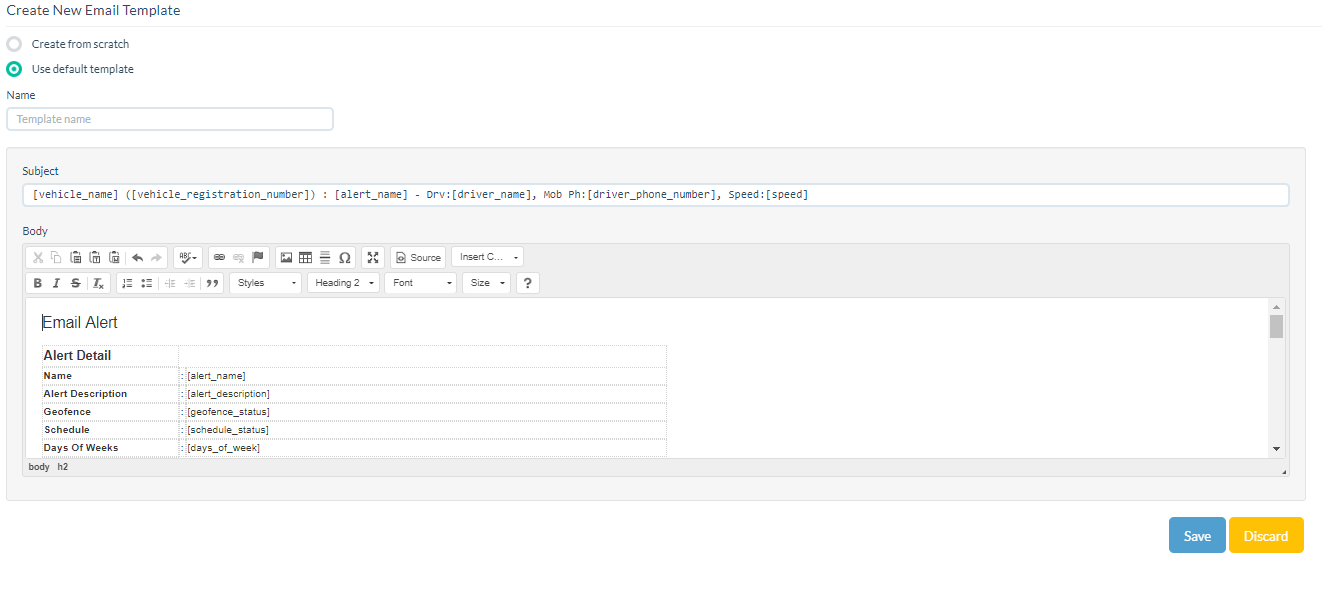Click the h2 element path item
This screenshot has height=595, width=1322.
[x=63, y=467]
